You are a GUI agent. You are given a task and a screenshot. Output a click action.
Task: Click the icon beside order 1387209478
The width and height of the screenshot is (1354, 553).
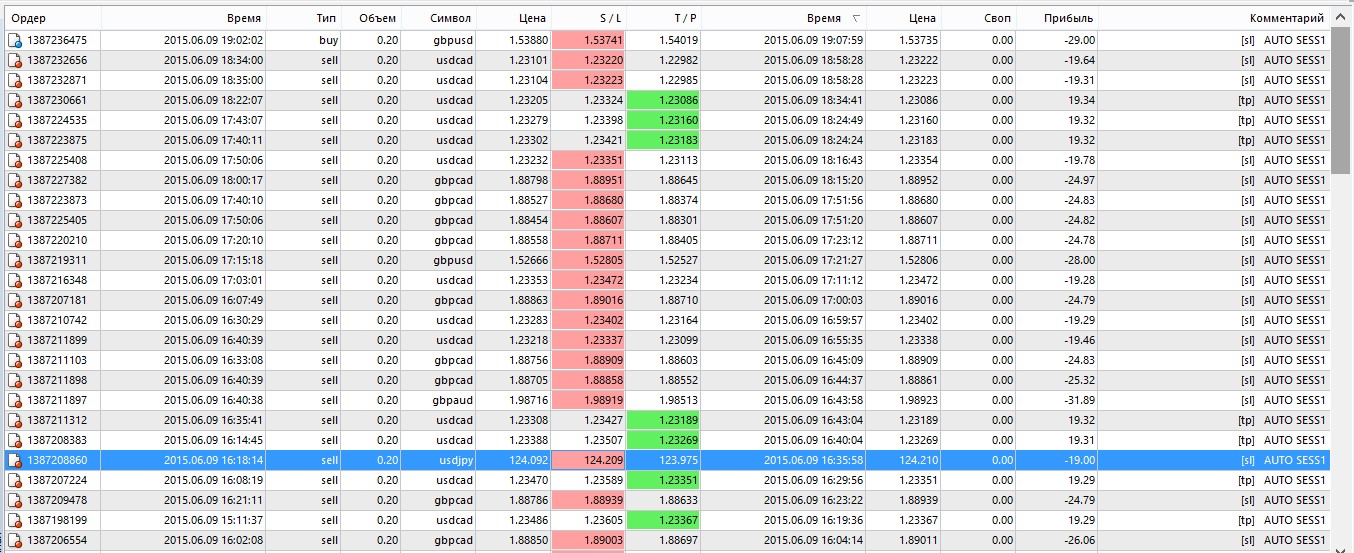coord(15,501)
